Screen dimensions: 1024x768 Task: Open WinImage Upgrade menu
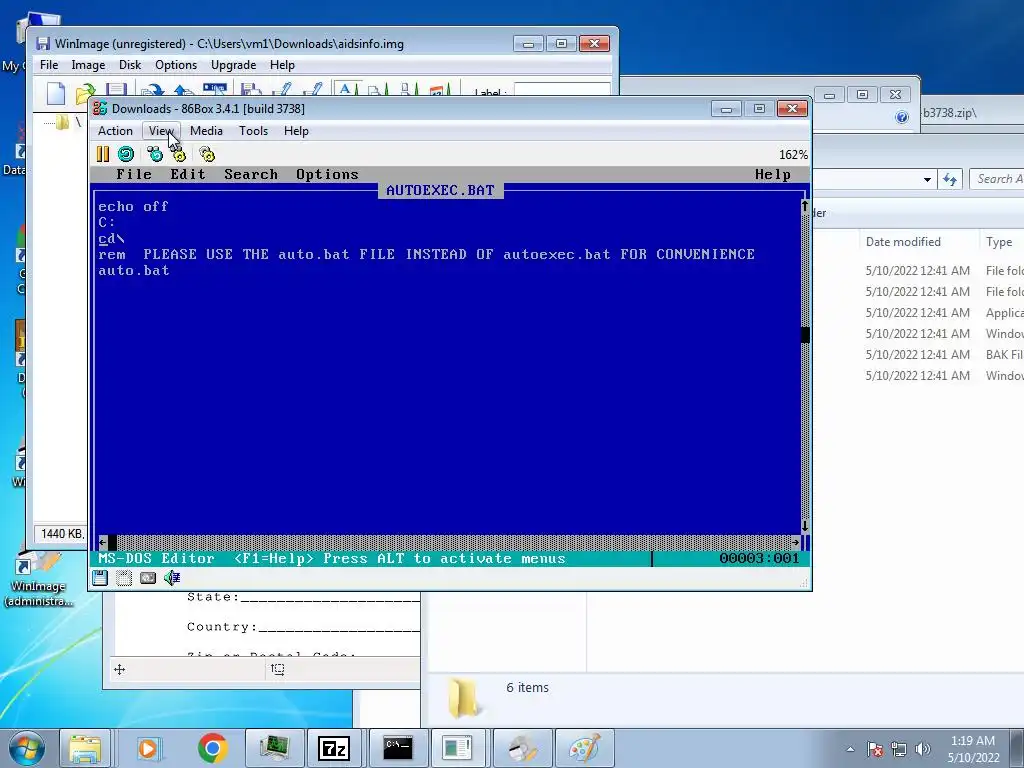pos(233,65)
